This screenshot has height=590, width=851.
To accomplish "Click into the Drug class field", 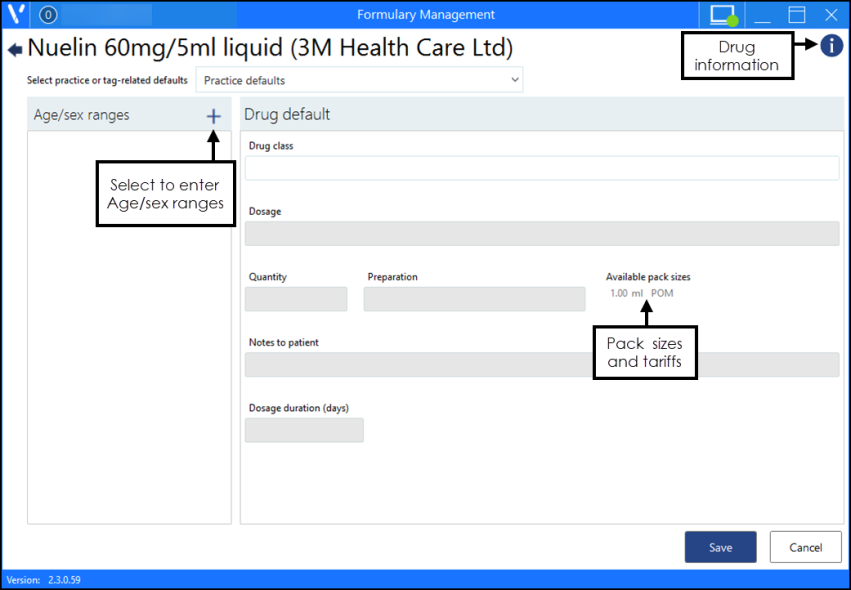I will coord(541,168).
